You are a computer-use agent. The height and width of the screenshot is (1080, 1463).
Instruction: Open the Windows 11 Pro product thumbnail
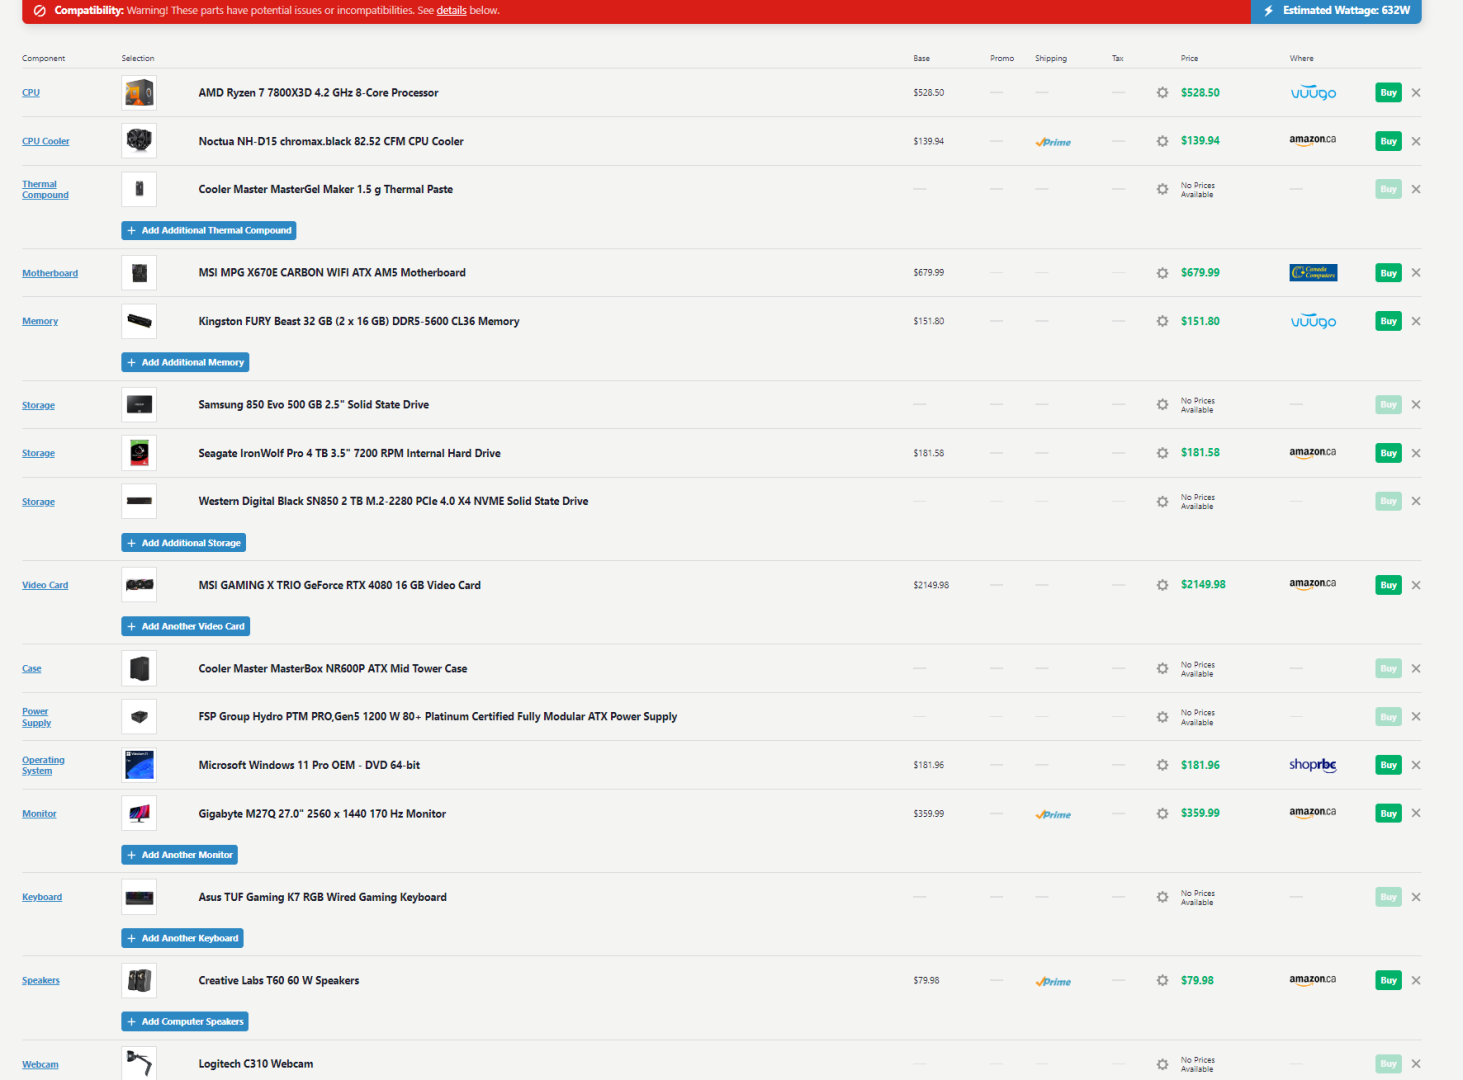tap(139, 765)
